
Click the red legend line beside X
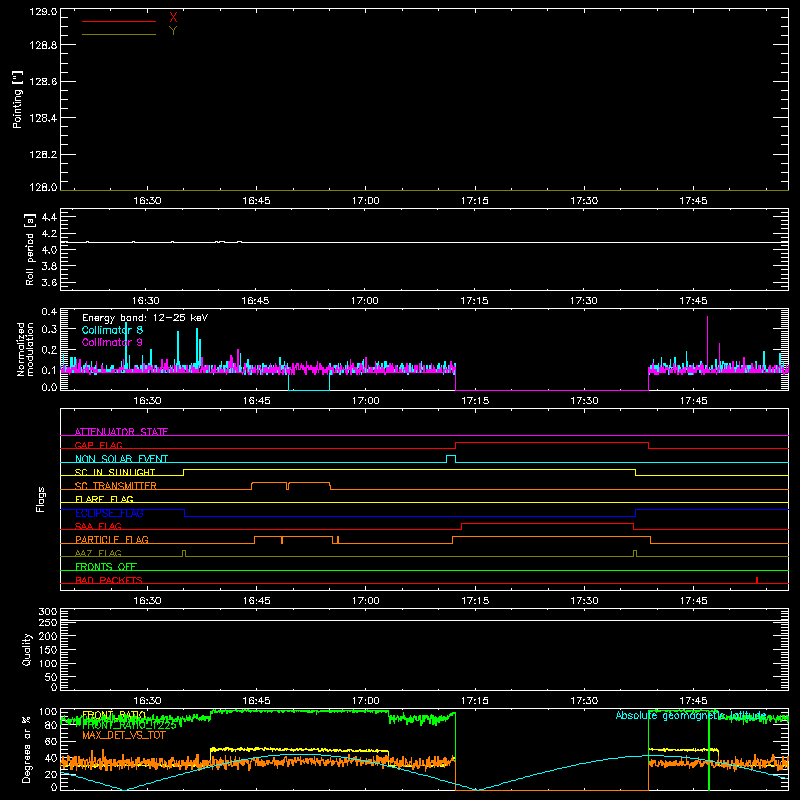(119, 21)
